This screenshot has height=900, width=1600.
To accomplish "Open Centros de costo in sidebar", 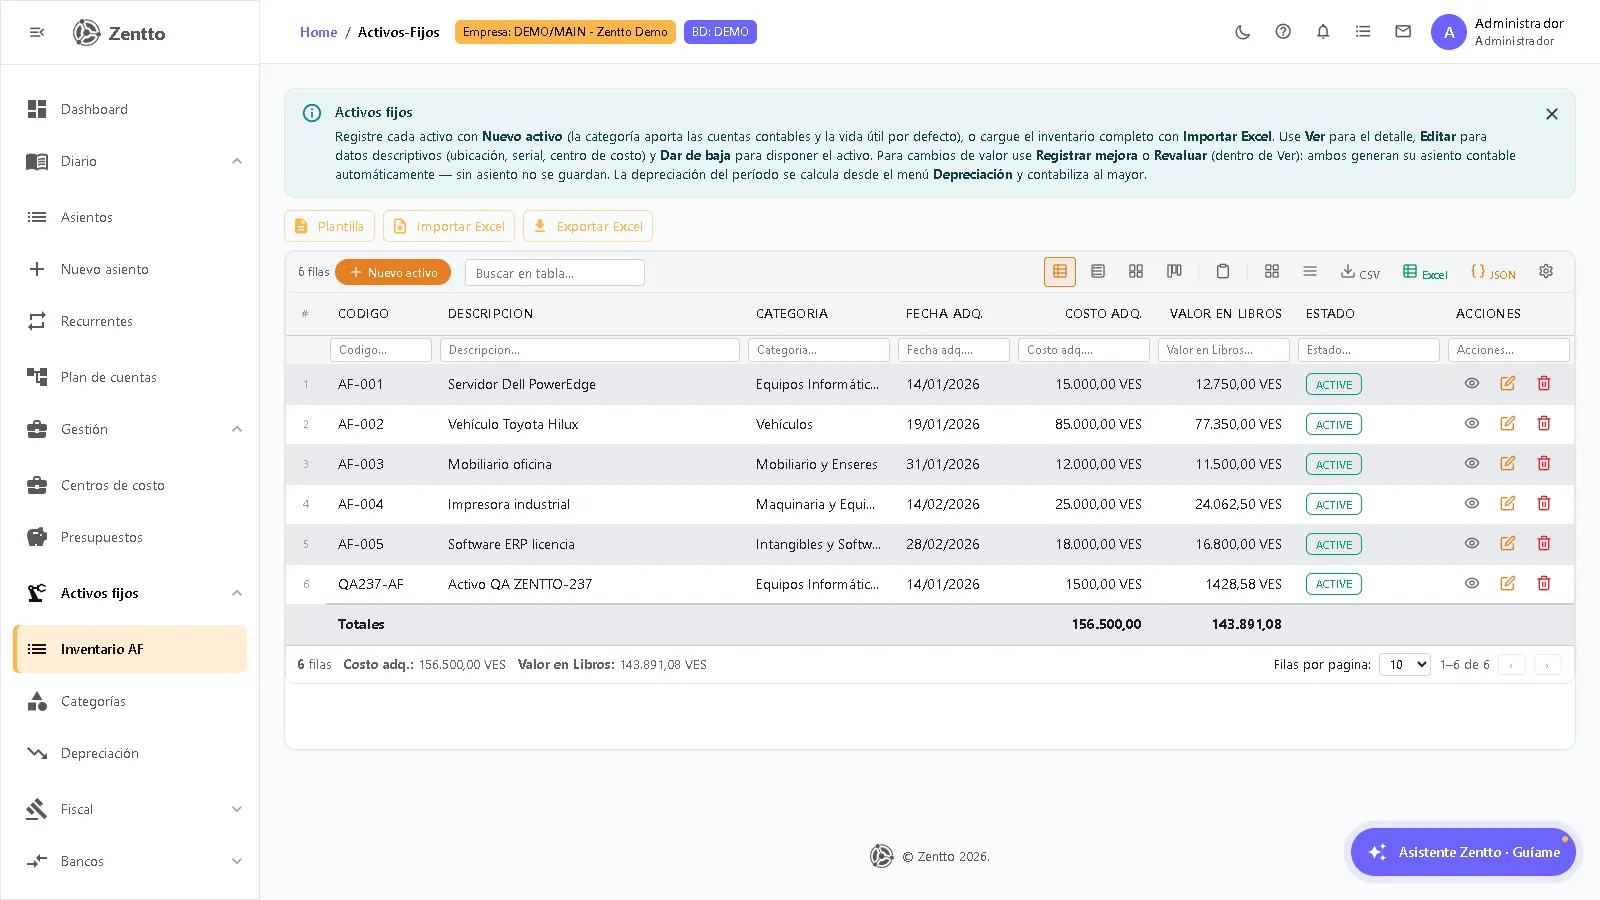I will (130, 485).
